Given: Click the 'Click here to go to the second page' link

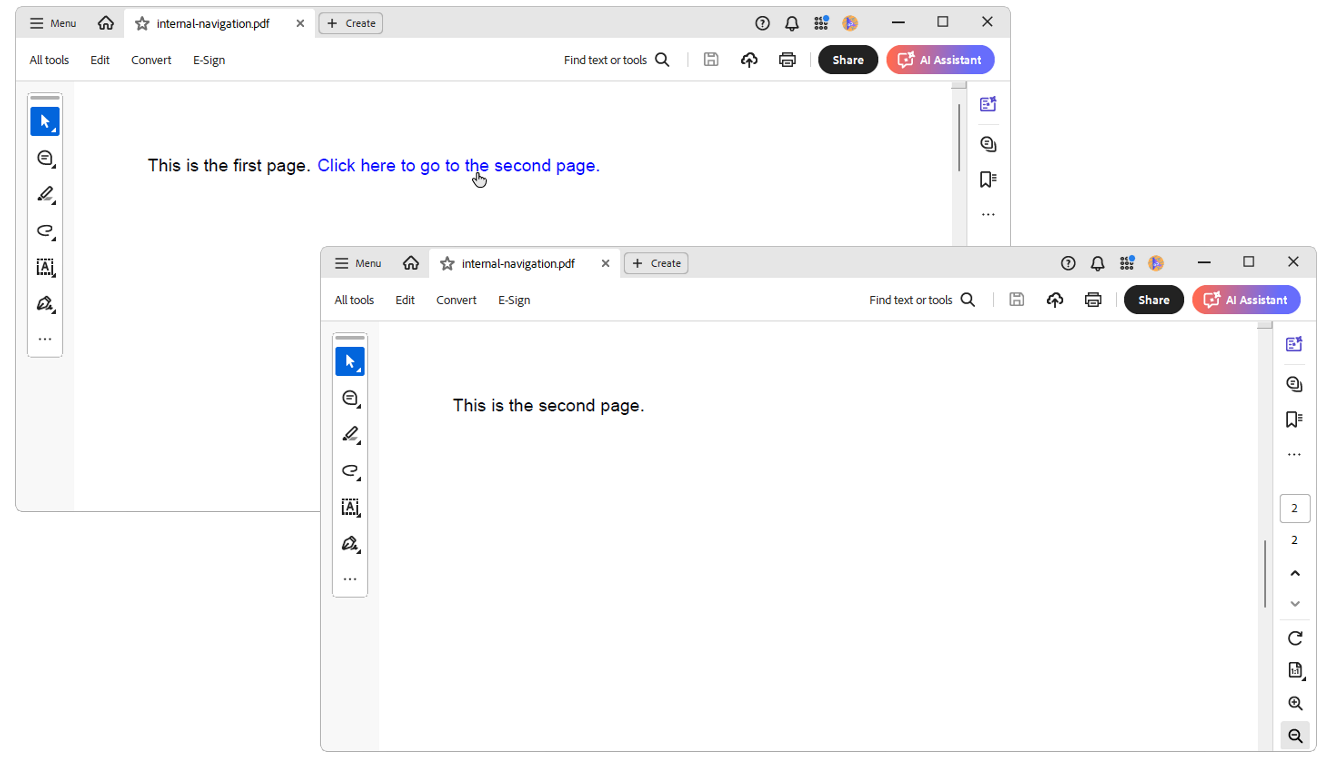Looking at the screenshot, I should tap(458, 166).
